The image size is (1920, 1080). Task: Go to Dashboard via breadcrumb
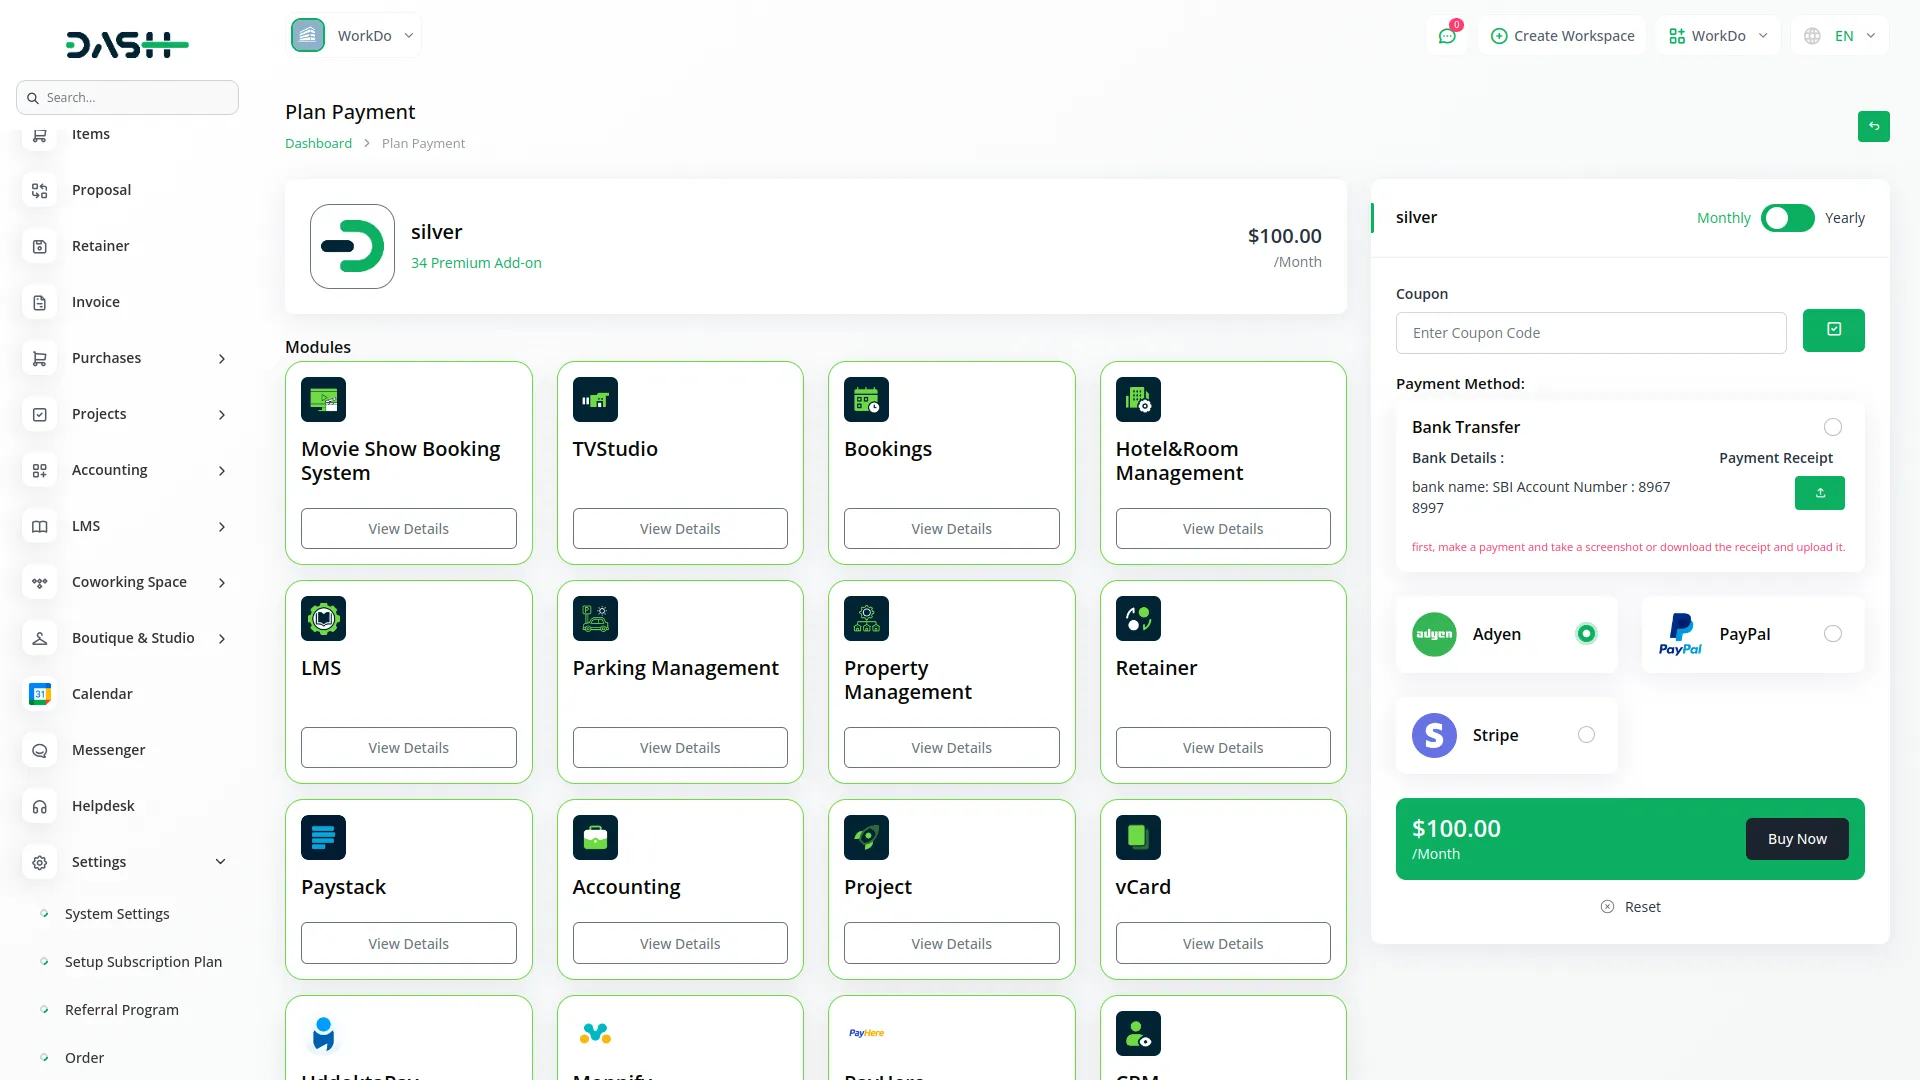(318, 143)
